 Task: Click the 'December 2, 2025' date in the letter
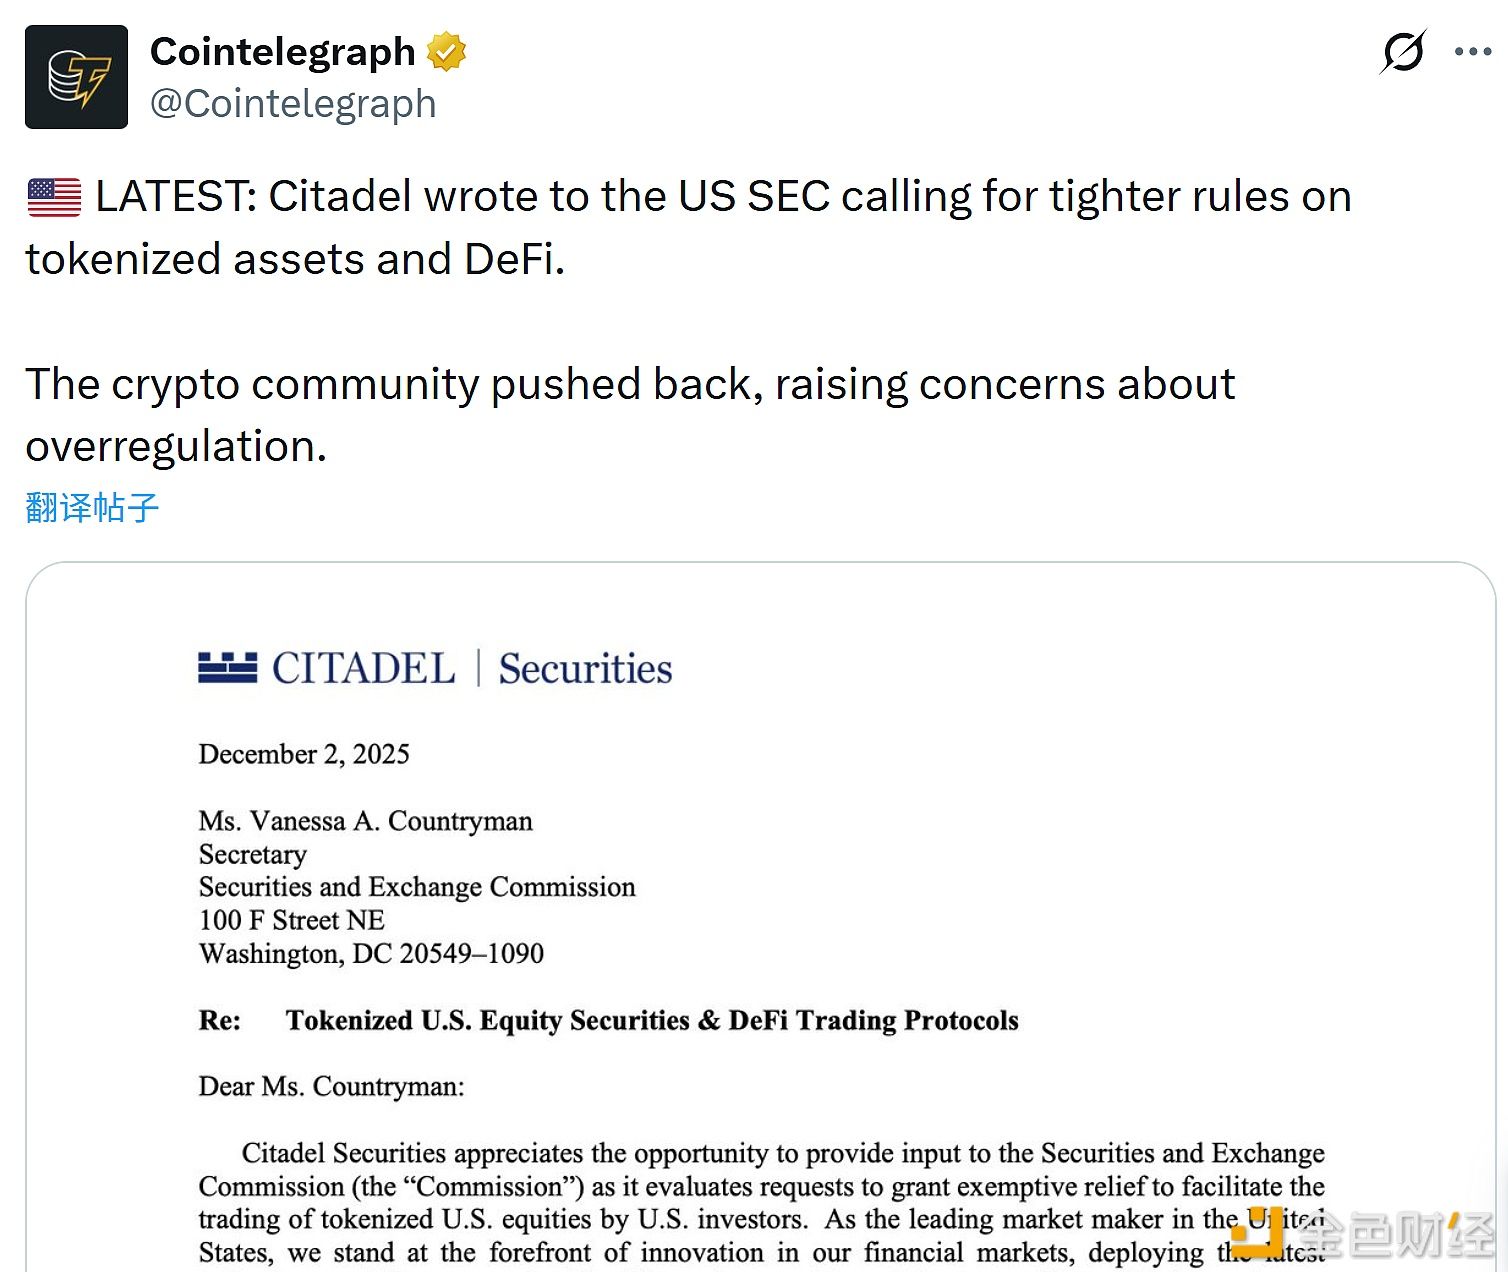pos(303,754)
